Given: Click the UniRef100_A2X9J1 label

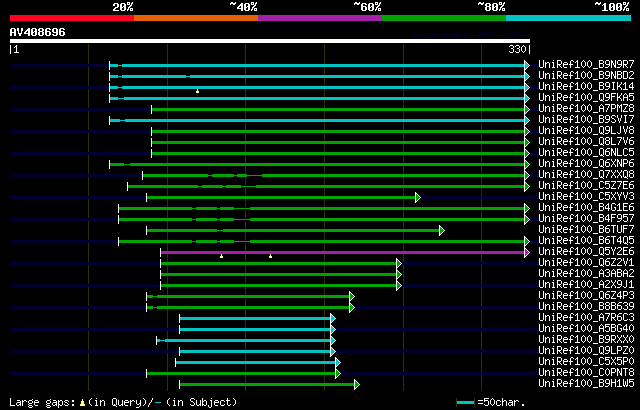Looking at the screenshot, I should (x=586, y=285).
